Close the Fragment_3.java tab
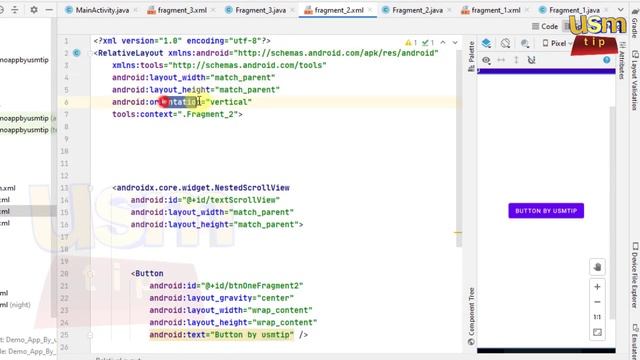This screenshot has width=640, height=360. coord(292,10)
